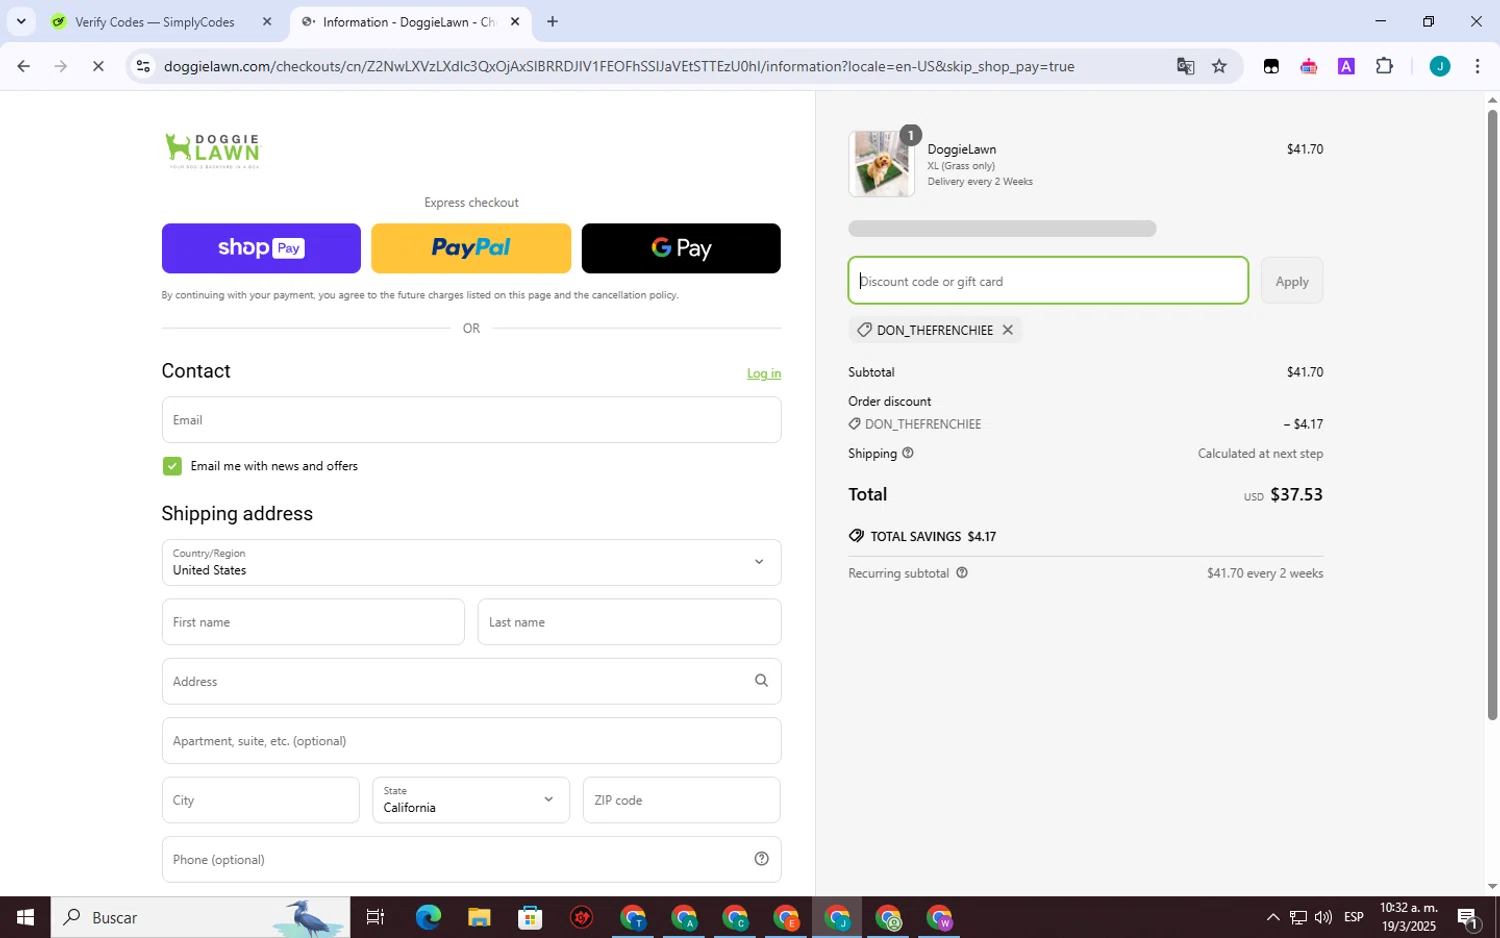Bookmark this page with the star
1500x938 pixels.
coord(1219,67)
